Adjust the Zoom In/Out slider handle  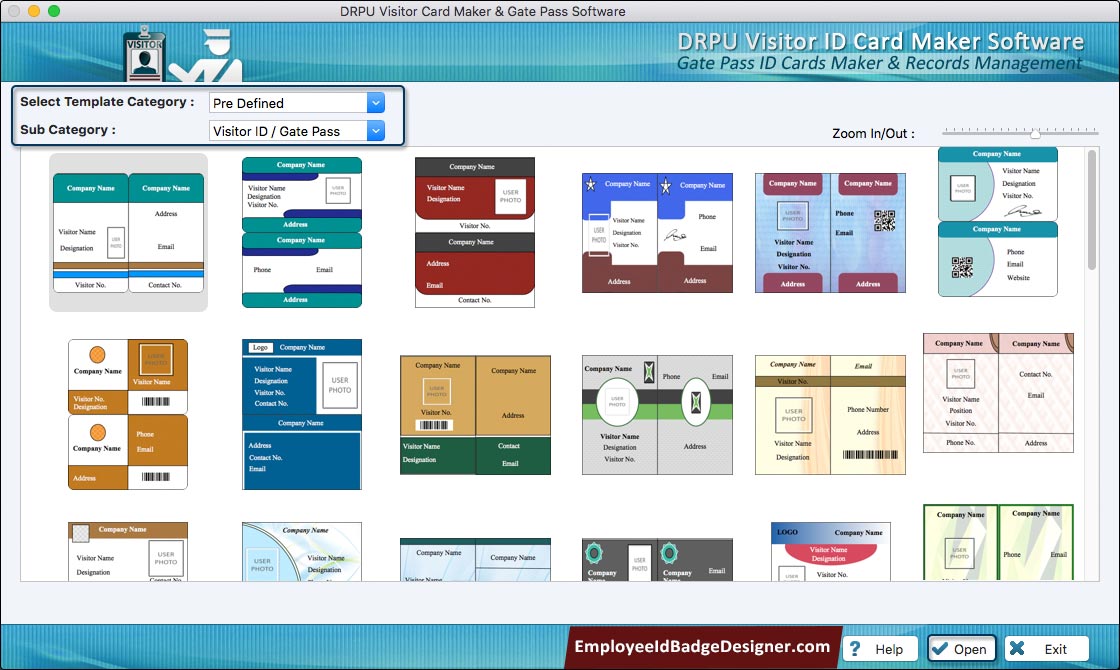click(x=1035, y=133)
